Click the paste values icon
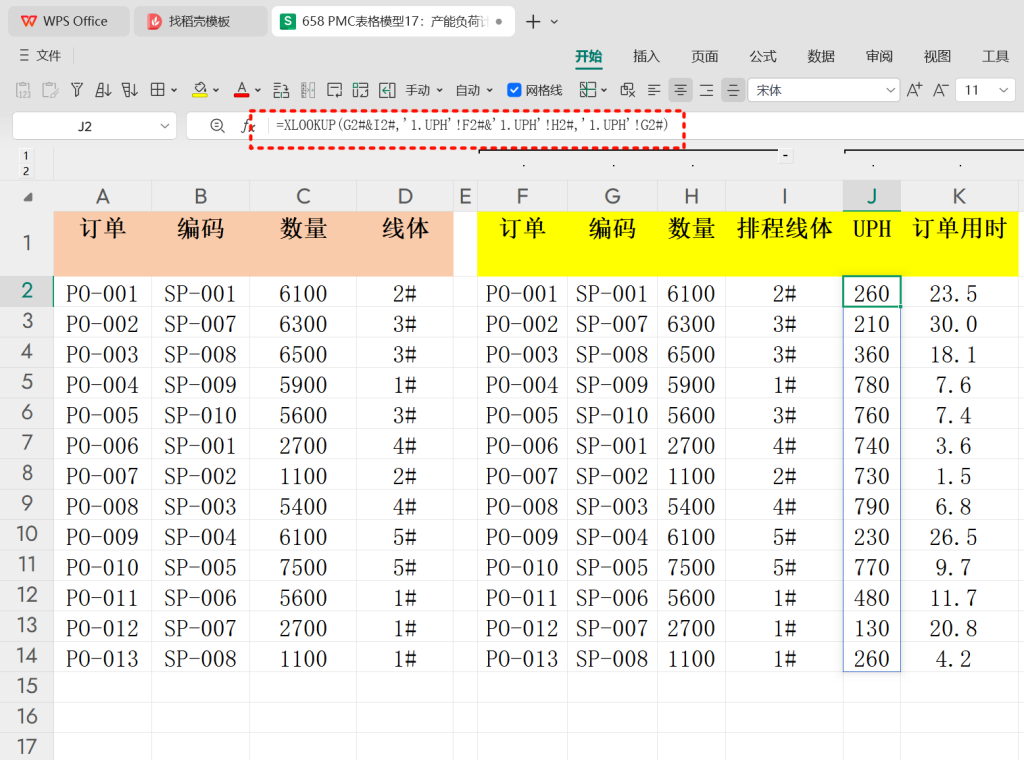Image resolution: width=1024 pixels, height=760 pixels. pos(23,90)
